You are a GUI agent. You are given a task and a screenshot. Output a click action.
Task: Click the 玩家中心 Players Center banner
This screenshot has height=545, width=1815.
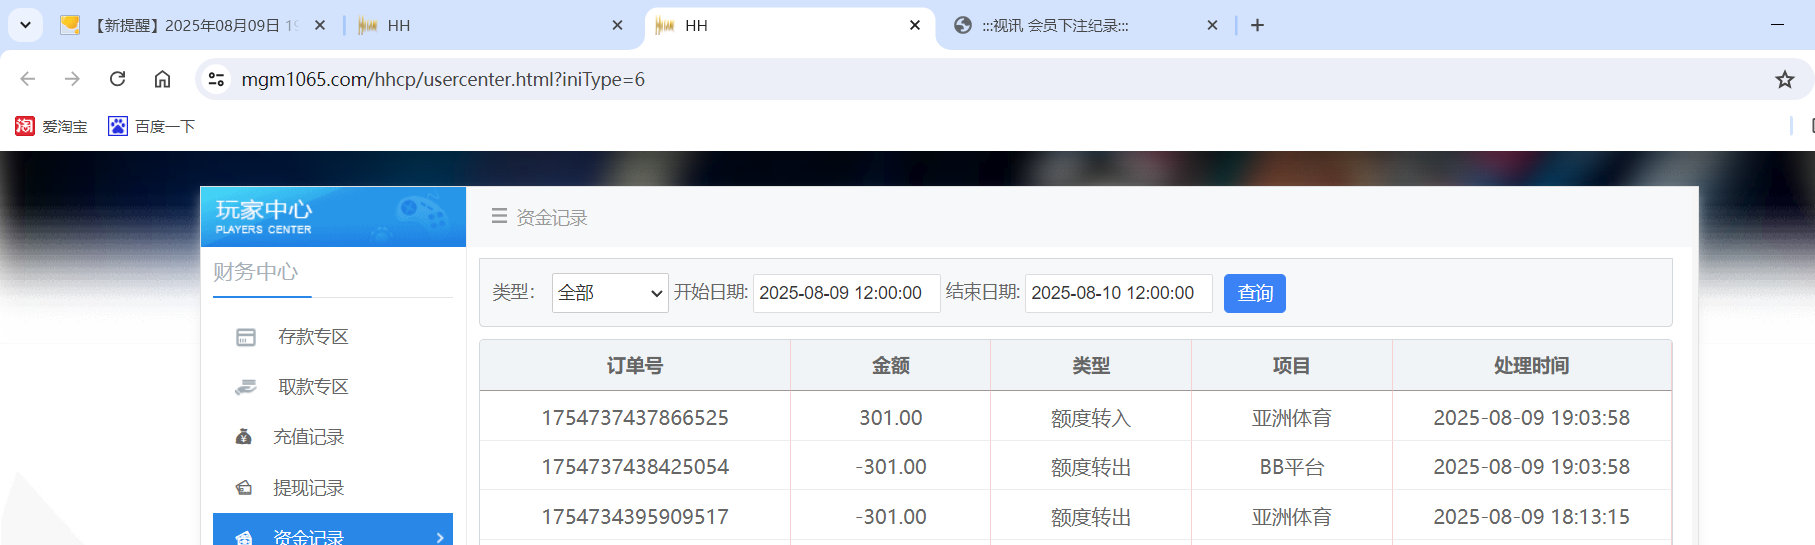333,217
